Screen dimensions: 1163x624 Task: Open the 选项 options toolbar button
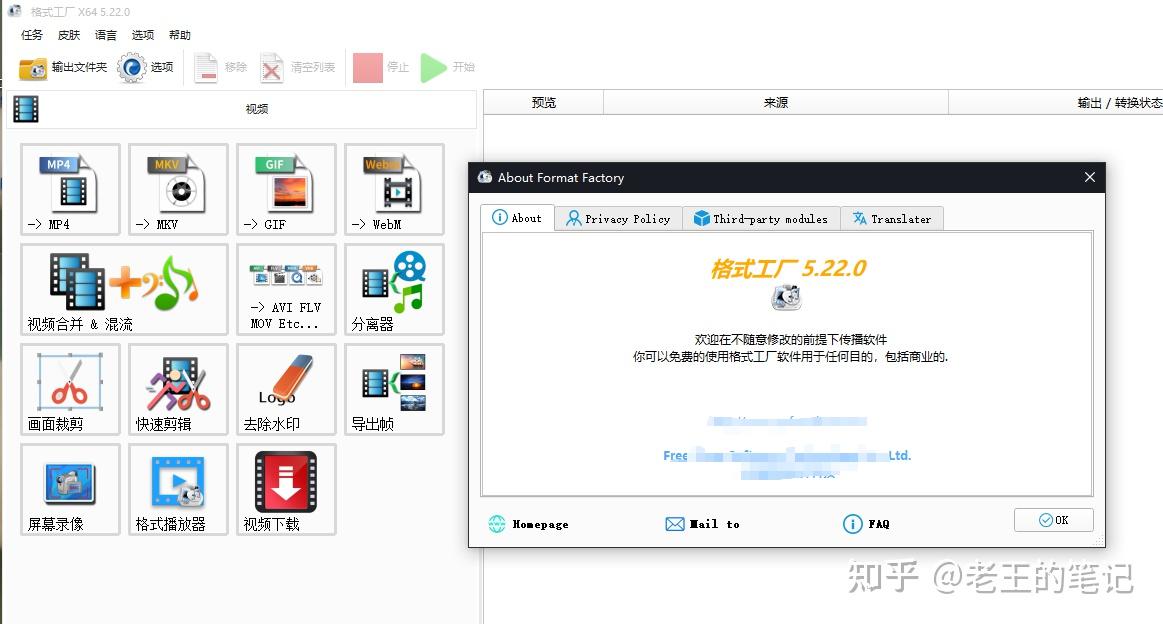pyautogui.click(x=145, y=68)
